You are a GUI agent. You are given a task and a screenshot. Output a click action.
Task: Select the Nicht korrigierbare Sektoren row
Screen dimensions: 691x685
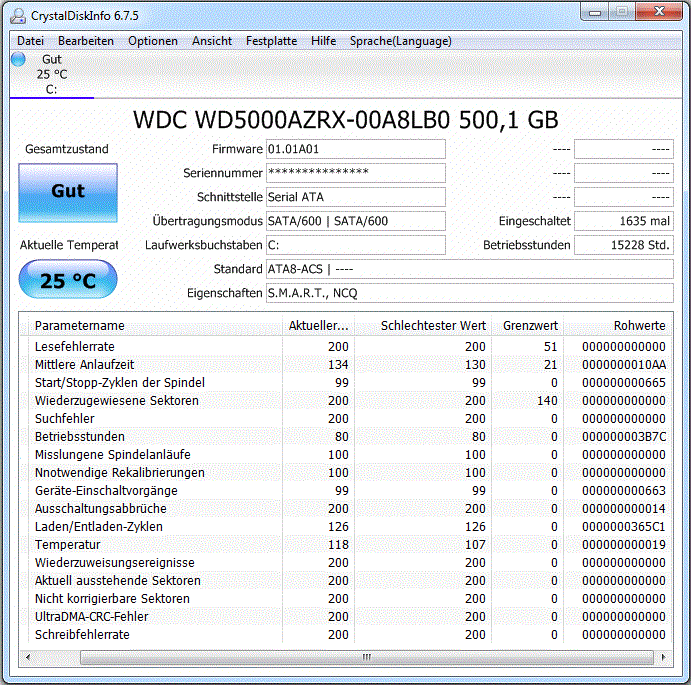pyautogui.click(x=346, y=599)
